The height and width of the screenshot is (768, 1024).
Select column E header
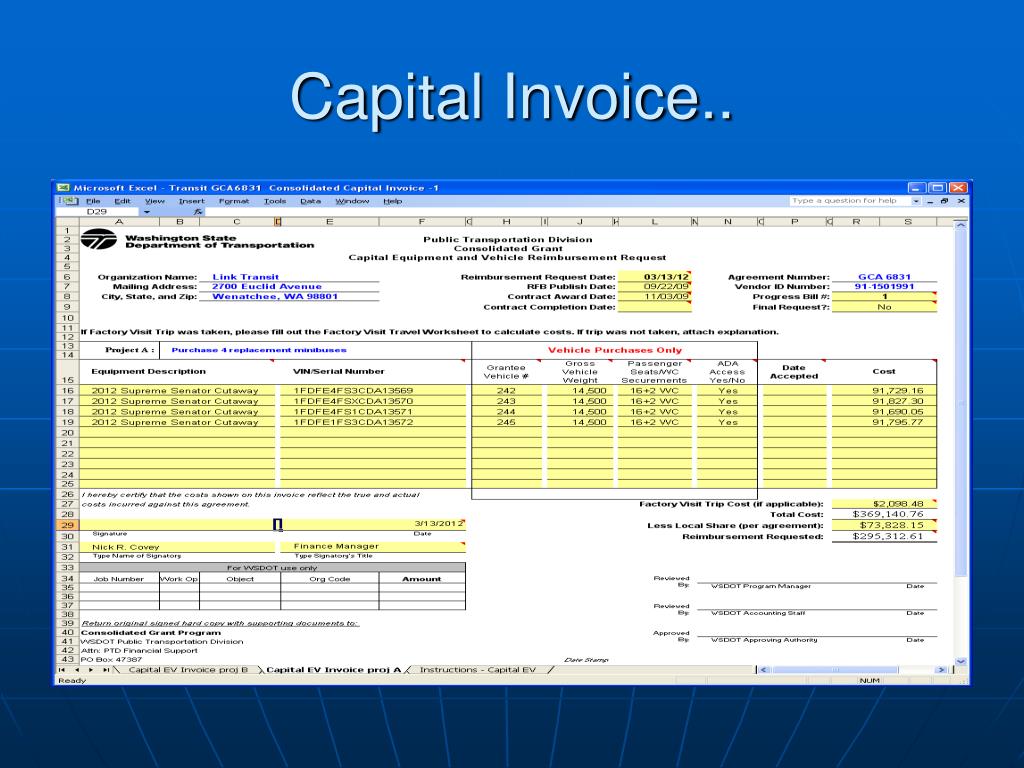(x=329, y=222)
